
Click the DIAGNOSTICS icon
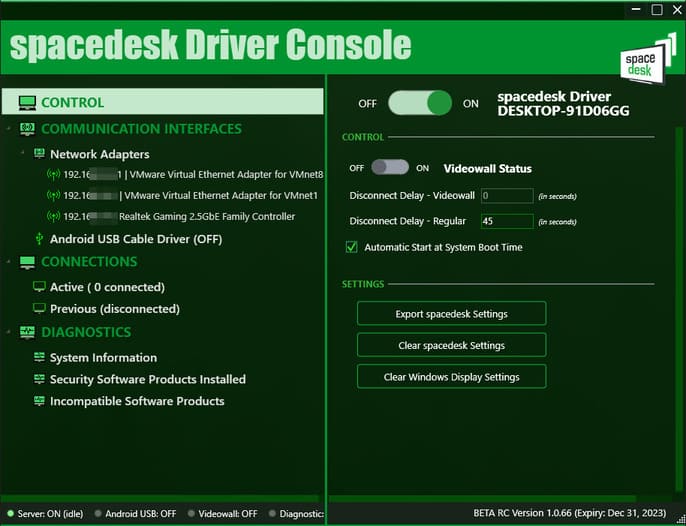(27, 332)
